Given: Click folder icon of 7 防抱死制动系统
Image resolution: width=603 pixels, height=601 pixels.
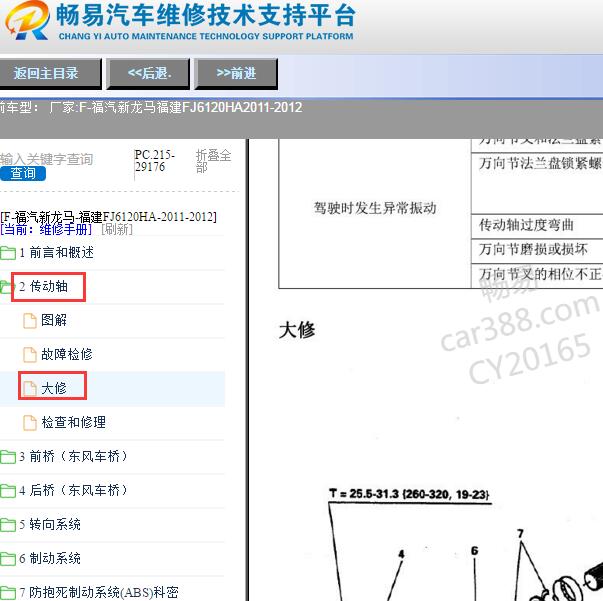Looking at the screenshot, I should 8,593.
